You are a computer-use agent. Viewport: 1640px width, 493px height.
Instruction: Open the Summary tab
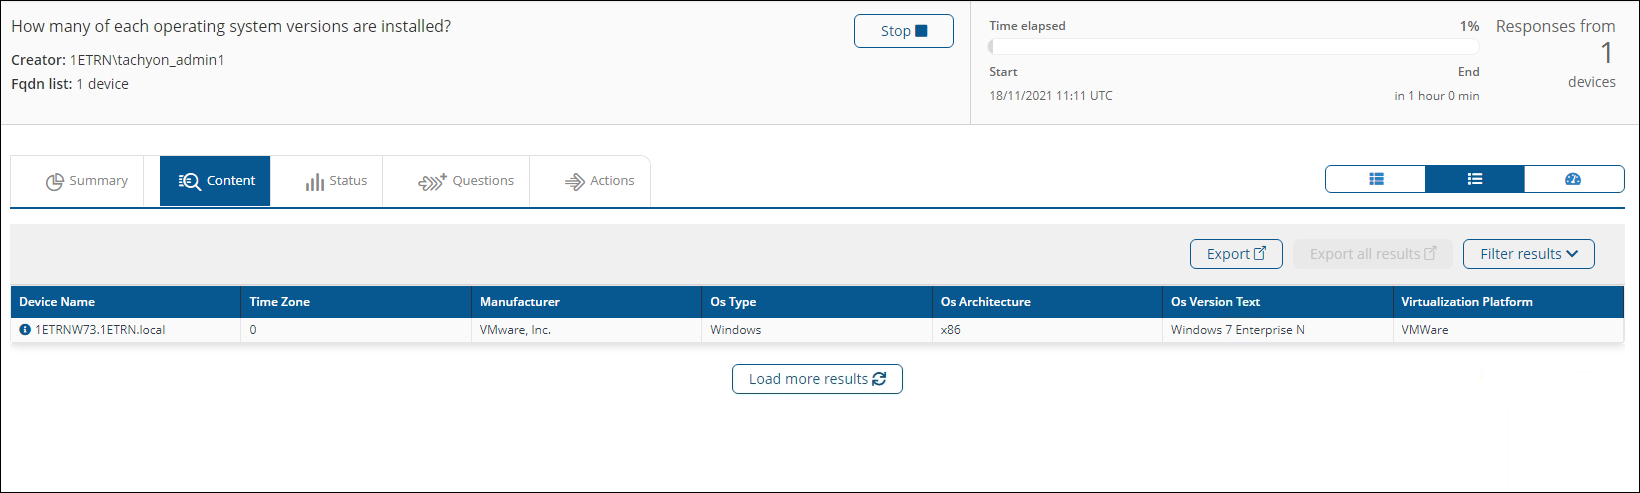pyautogui.click(x=87, y=181)
